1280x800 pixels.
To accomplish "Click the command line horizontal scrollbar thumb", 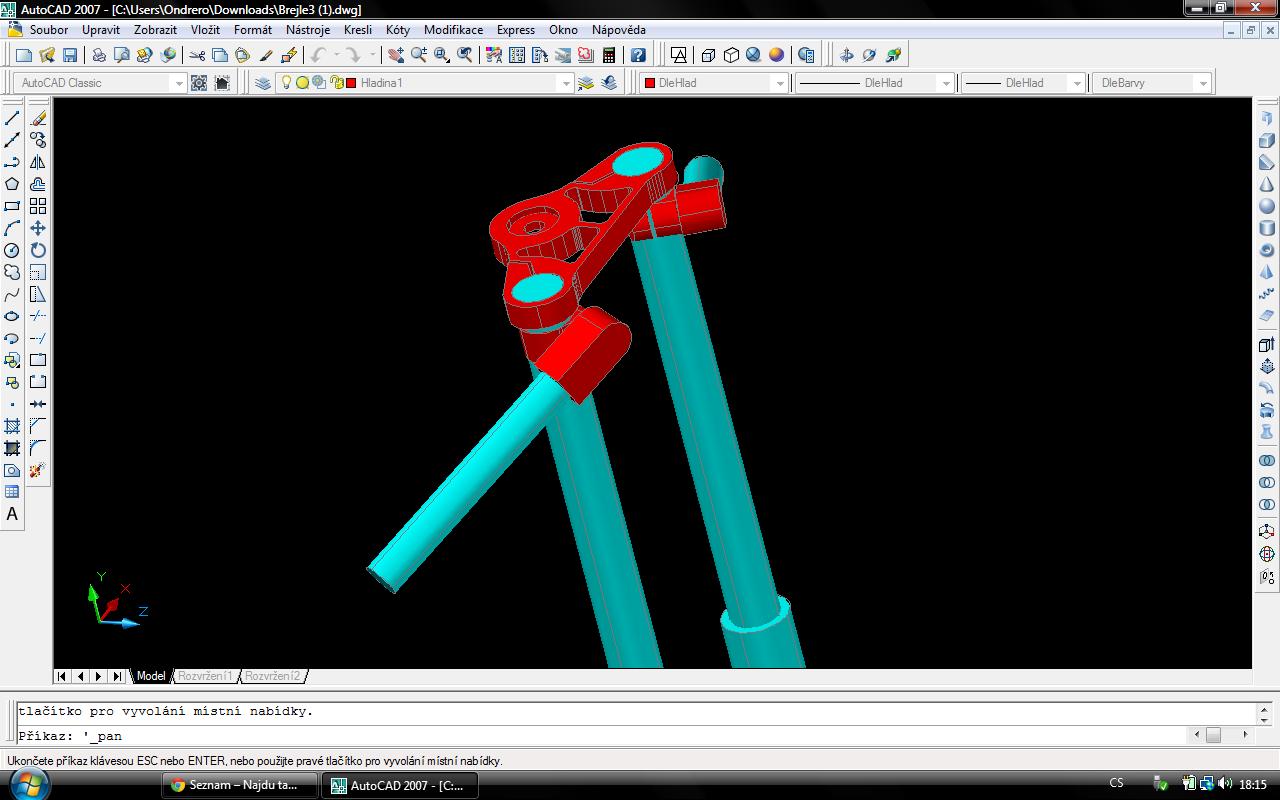I will pyautogui.click(x=1213, y=735).
